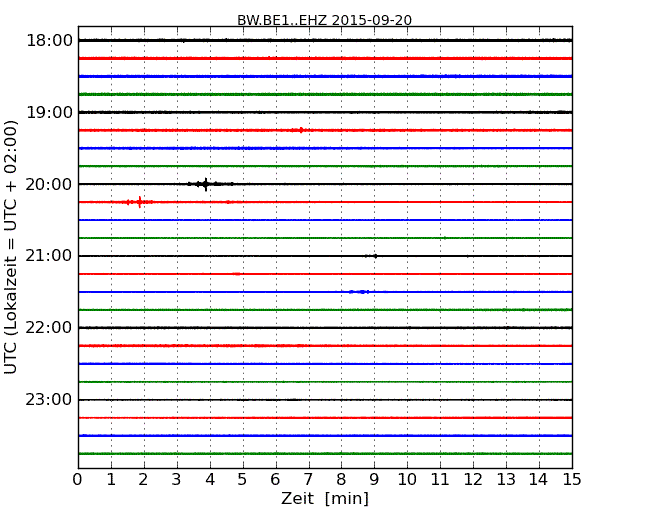Click the x-axis tick label 9
The width and height of the screenshot is (650, 520).
(x=374, y=480)
